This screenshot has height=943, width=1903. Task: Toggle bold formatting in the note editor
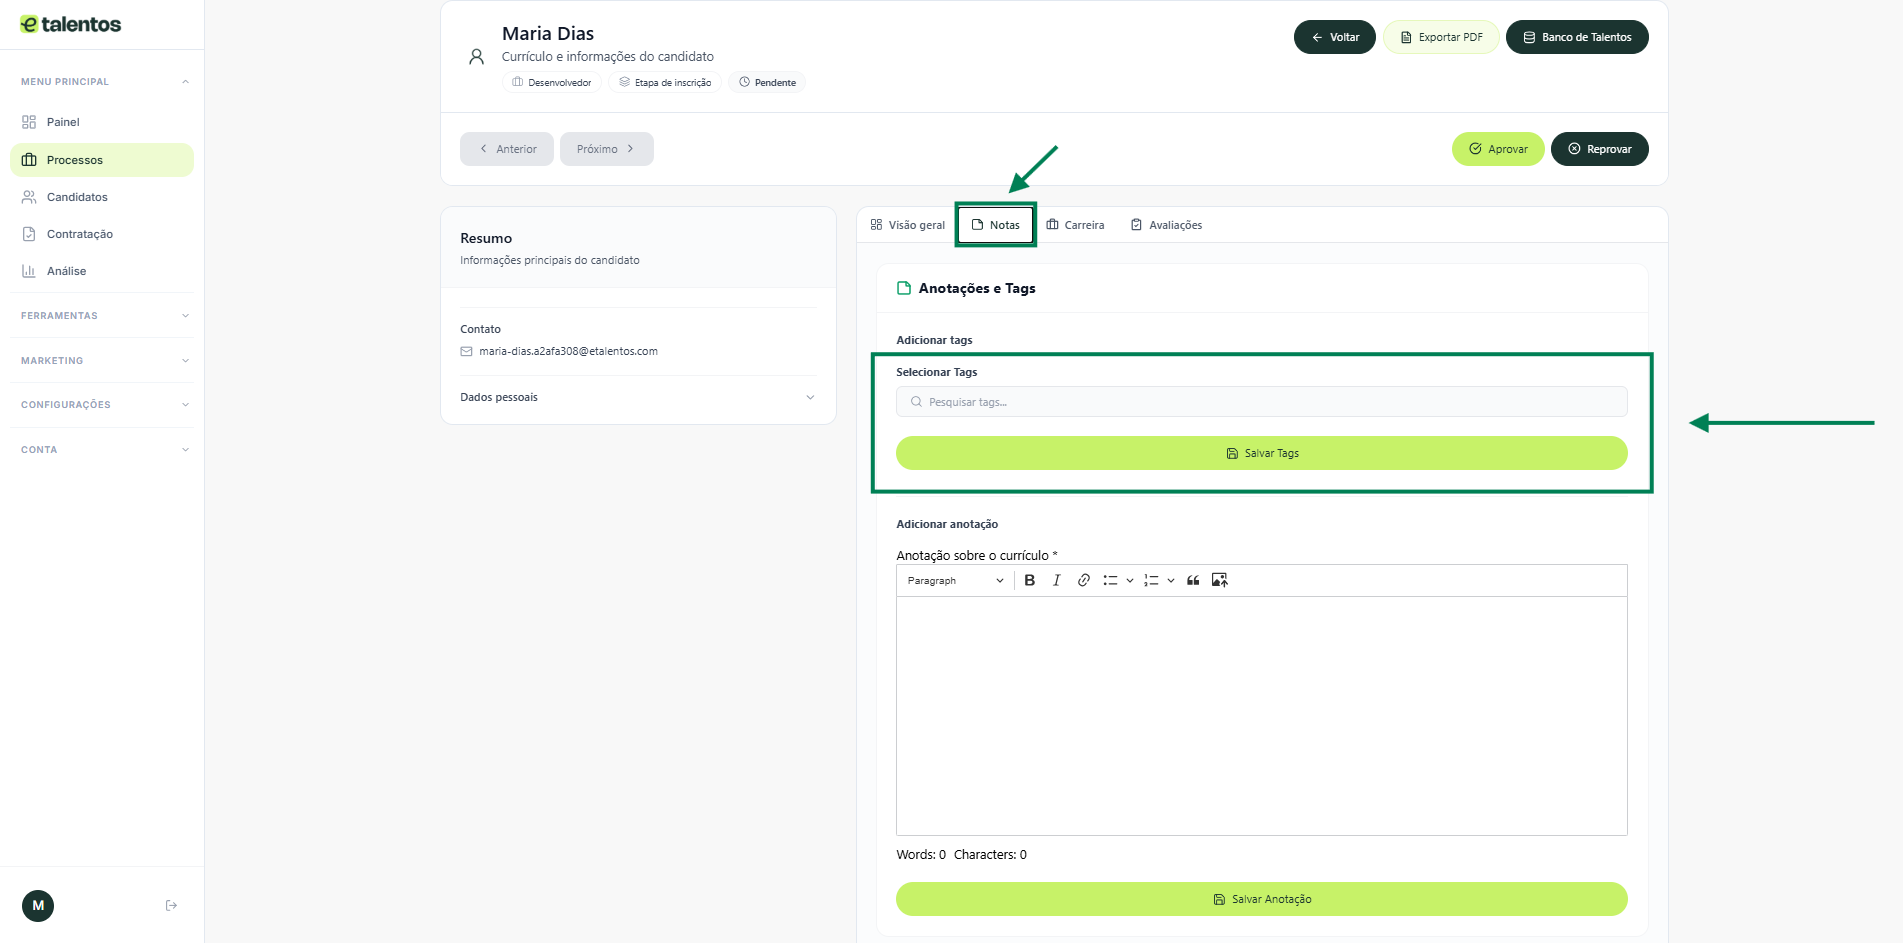tap(1029, 581)
